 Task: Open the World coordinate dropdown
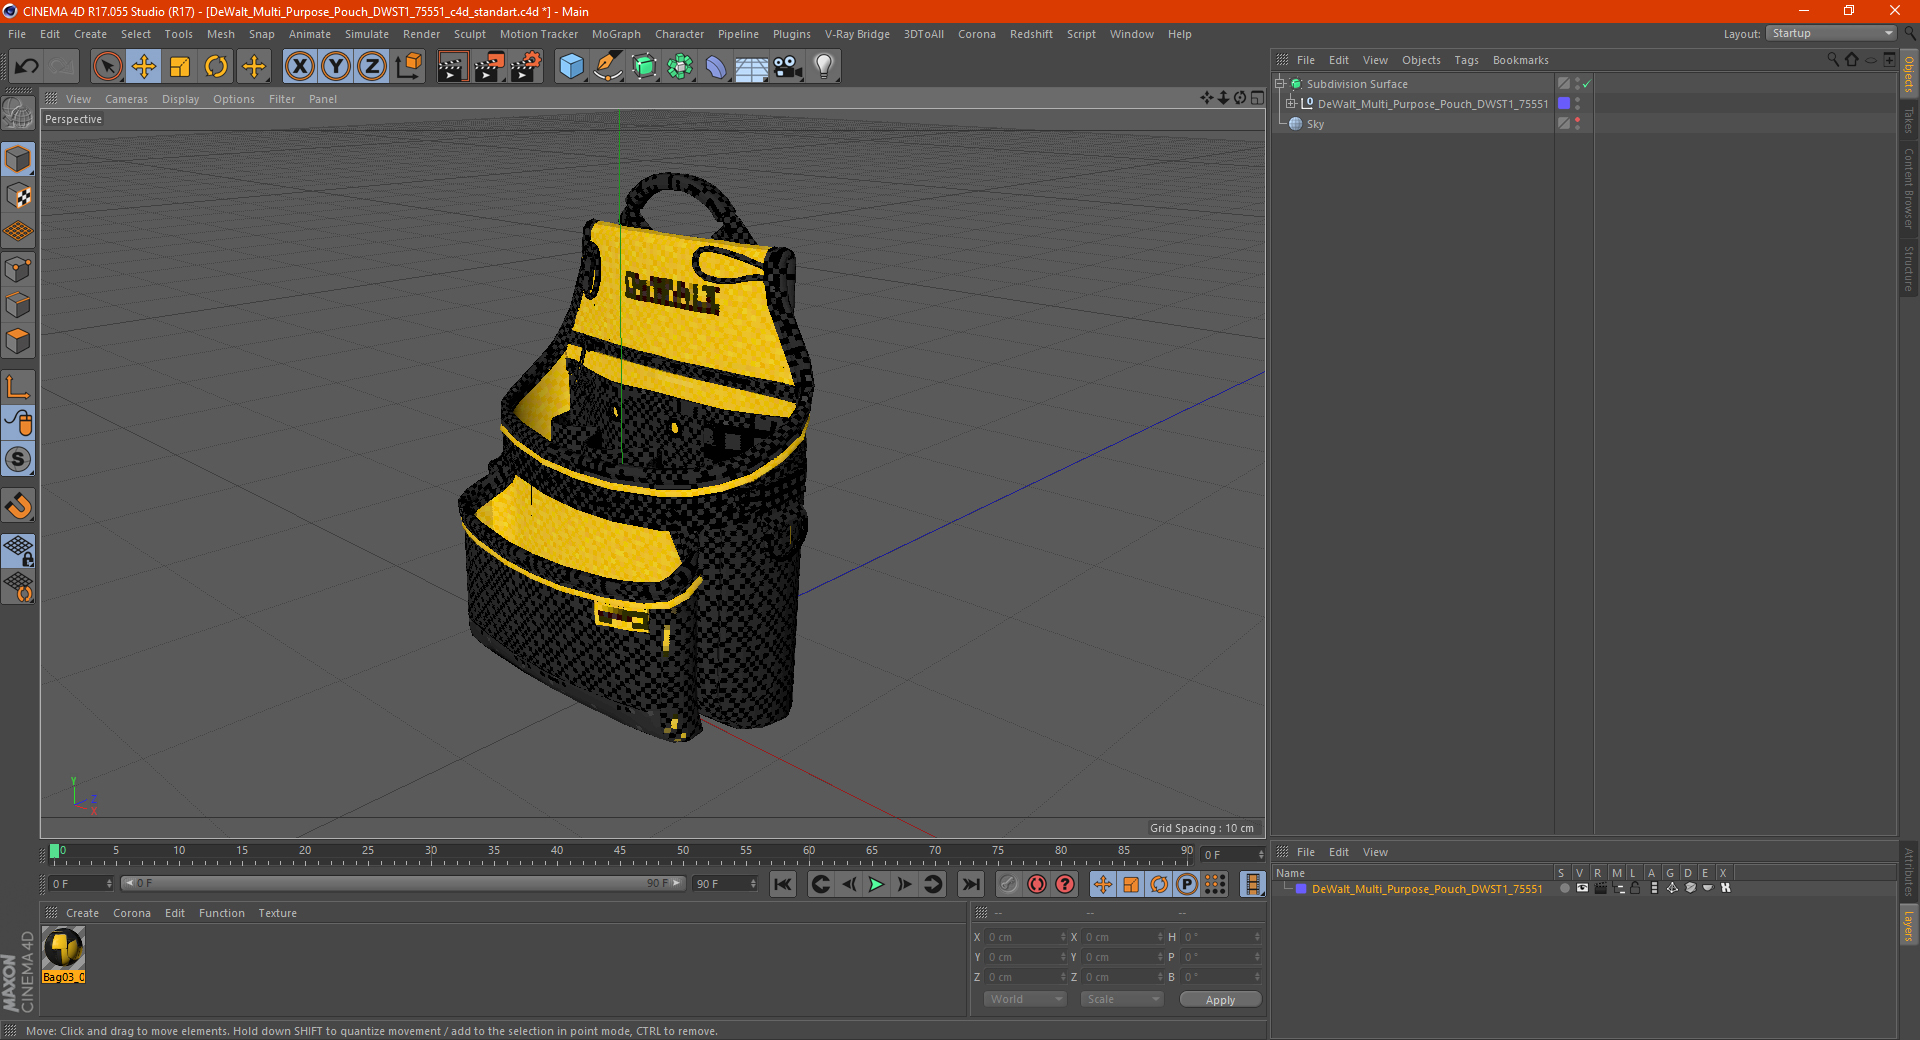(x=1025, y=999)
